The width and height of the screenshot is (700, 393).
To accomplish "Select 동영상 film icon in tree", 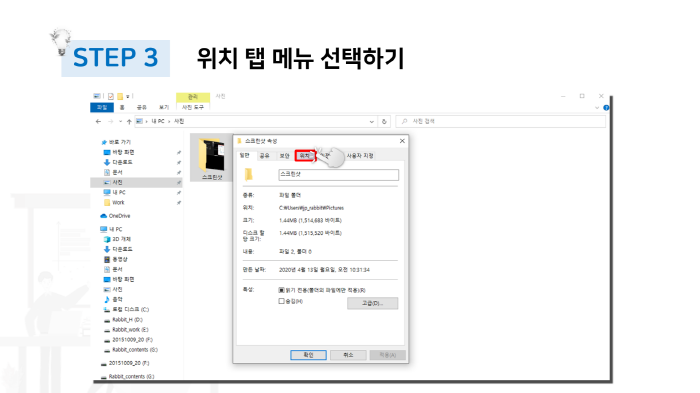I will 107,259.
